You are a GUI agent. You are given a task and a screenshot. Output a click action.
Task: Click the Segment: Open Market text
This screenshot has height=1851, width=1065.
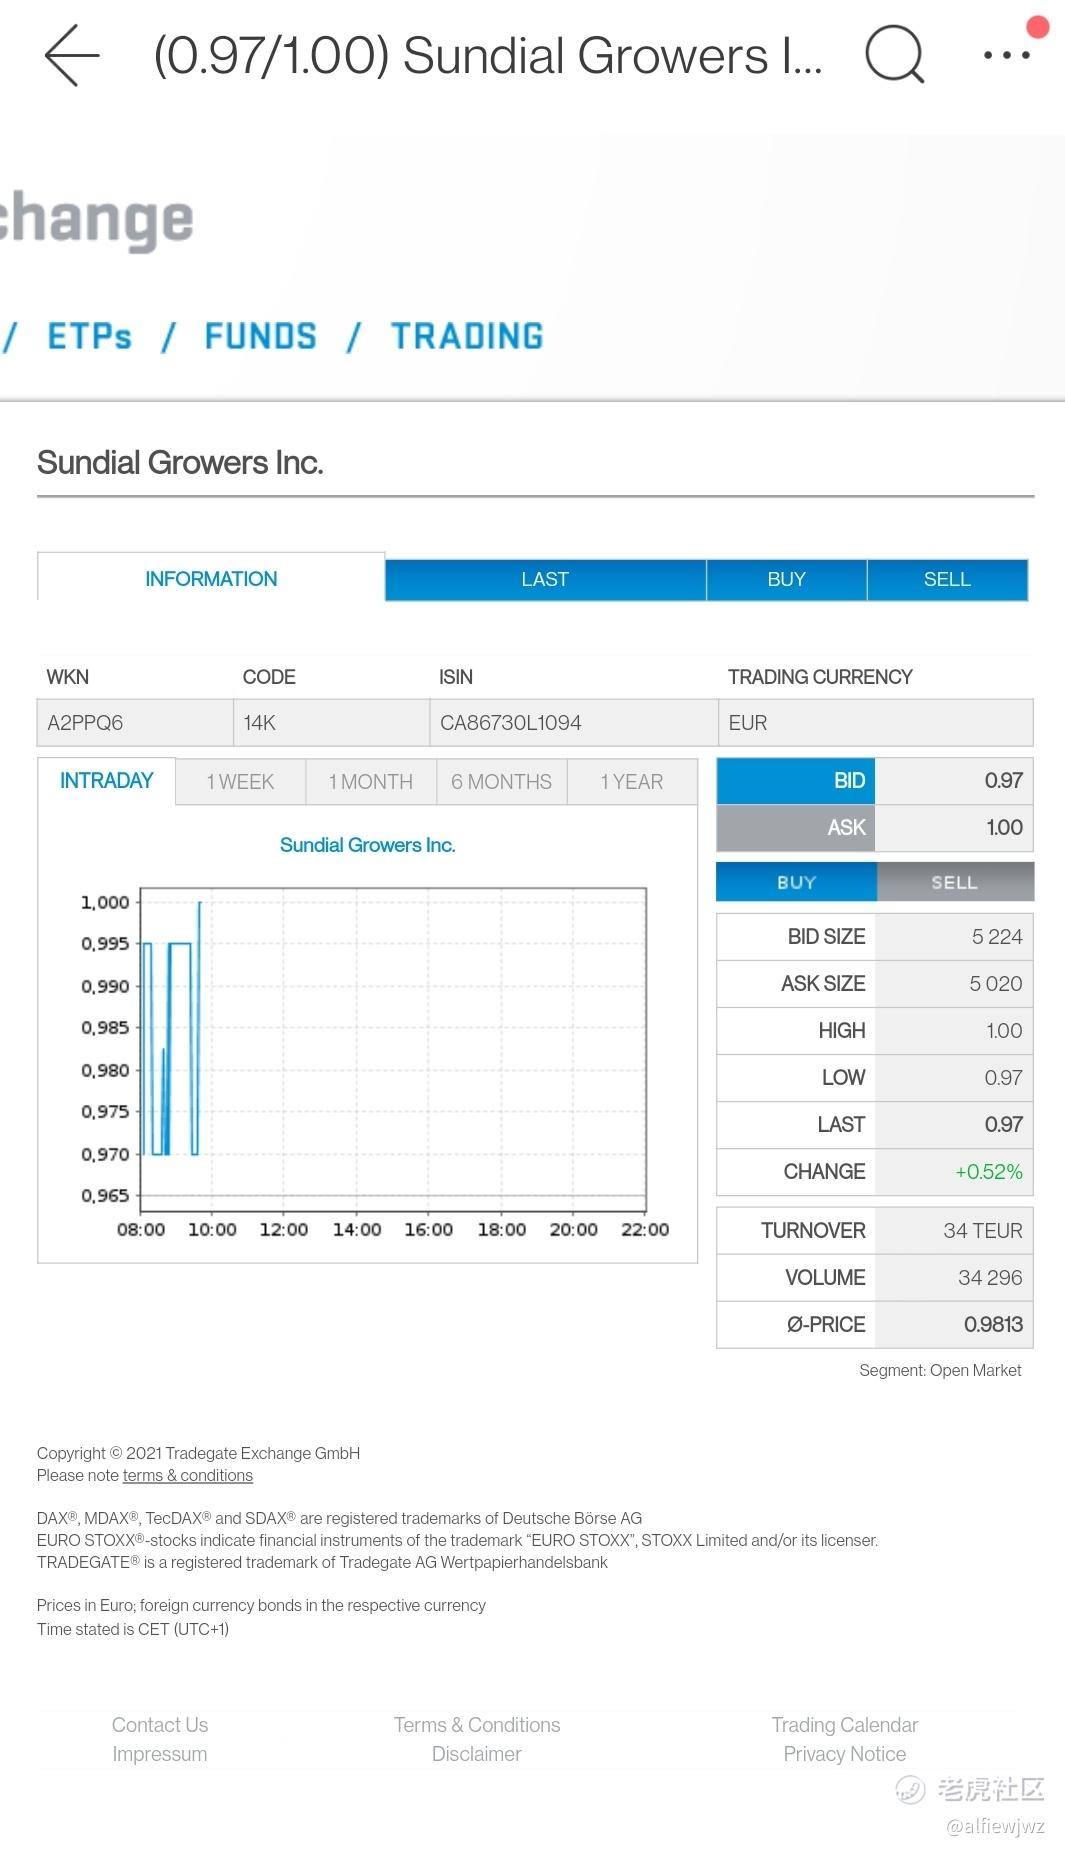pos(940,1370)
